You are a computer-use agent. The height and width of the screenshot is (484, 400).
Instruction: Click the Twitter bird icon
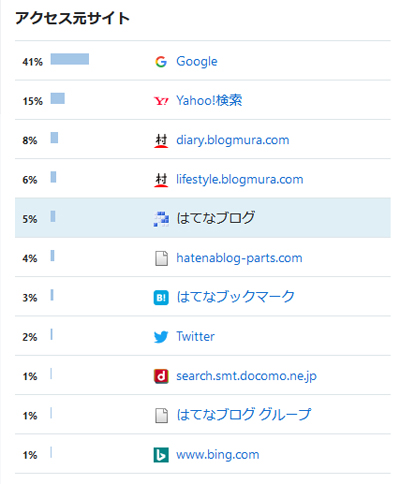[161, 337]
